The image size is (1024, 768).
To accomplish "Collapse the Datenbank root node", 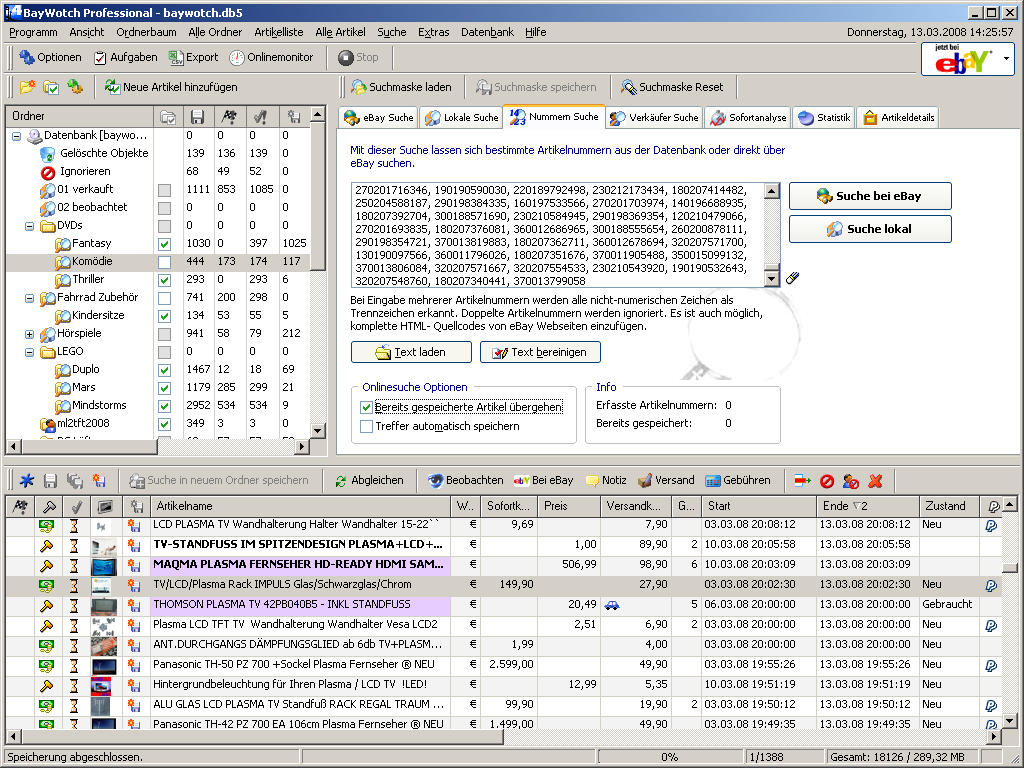I will (16, 136).
